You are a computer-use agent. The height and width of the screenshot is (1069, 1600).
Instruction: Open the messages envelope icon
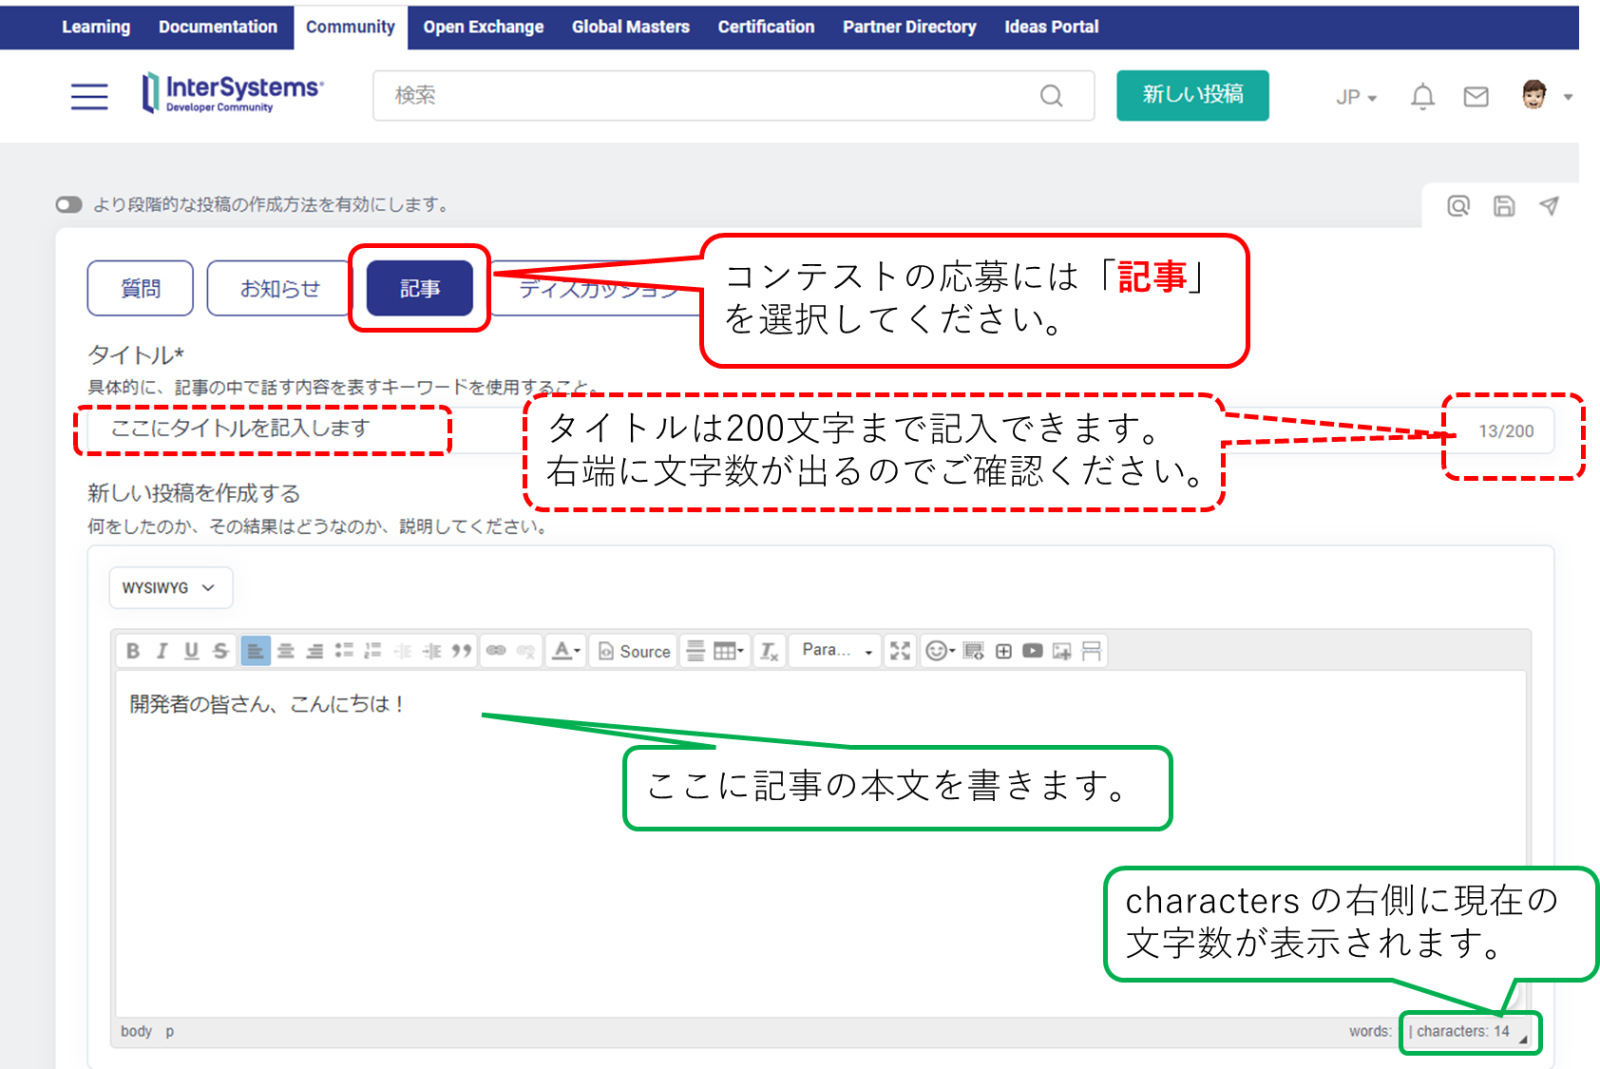pyautogui.click(x=1475, y=97)
